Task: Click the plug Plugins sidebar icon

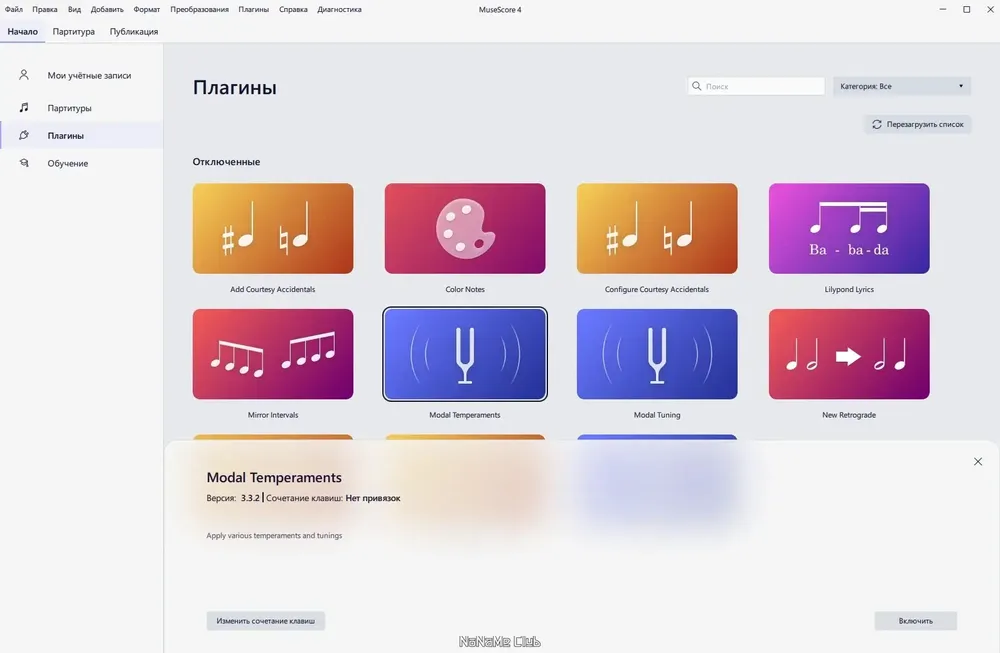Action: [x=24, y=135]
